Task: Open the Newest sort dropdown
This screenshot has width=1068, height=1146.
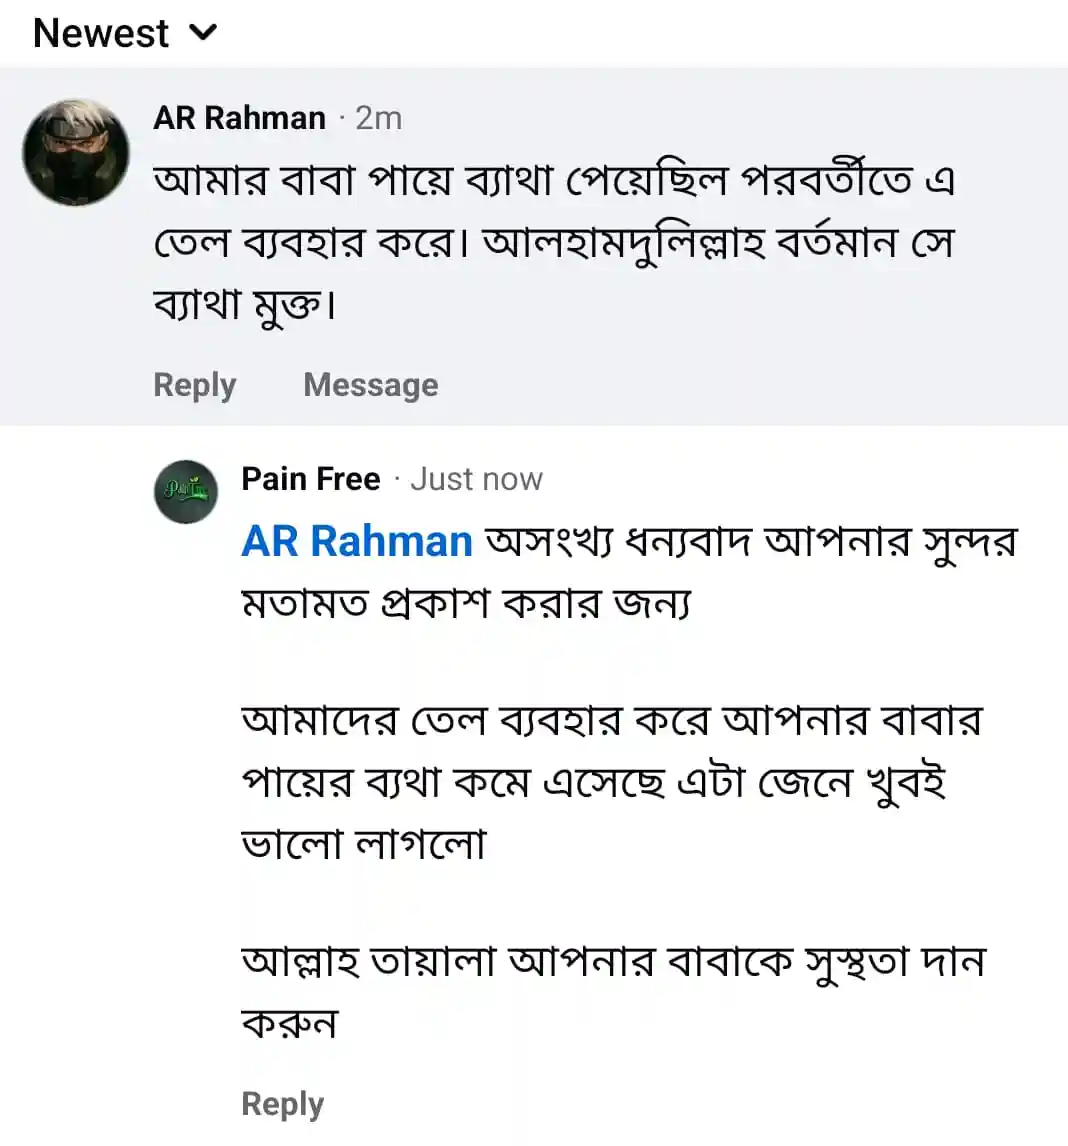Action: pyautogui.click(x=102, y=33)
